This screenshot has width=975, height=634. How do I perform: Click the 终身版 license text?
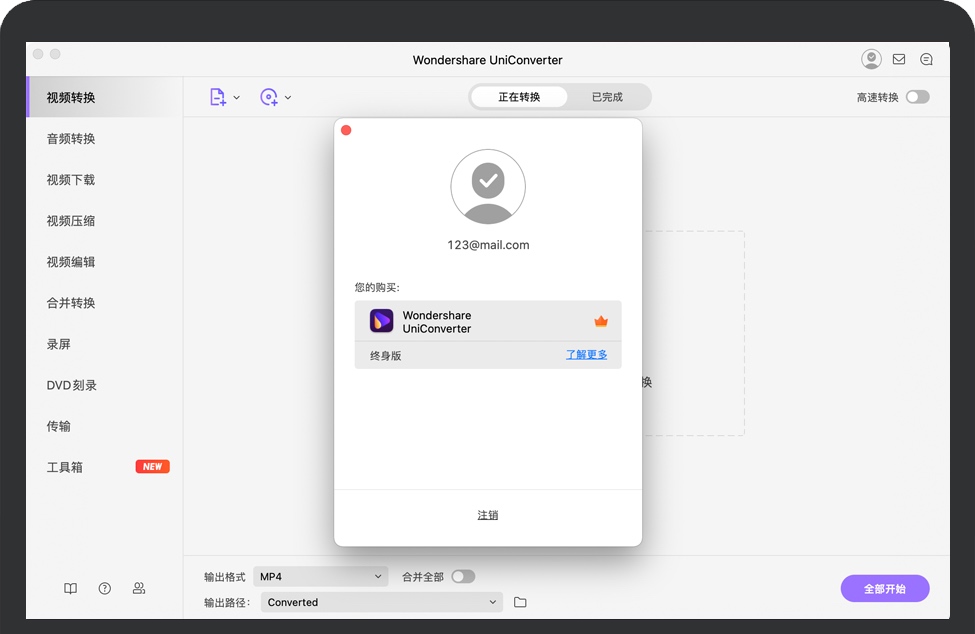pyautogui.click(x=386, y=356)
